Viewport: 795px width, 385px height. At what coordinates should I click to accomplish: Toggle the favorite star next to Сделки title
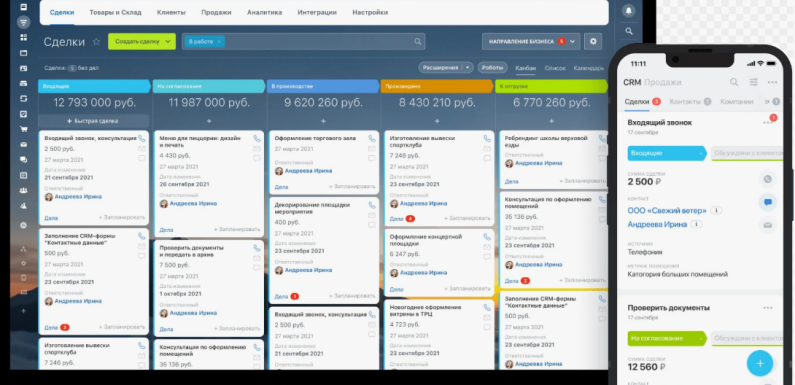click(96, 42)
